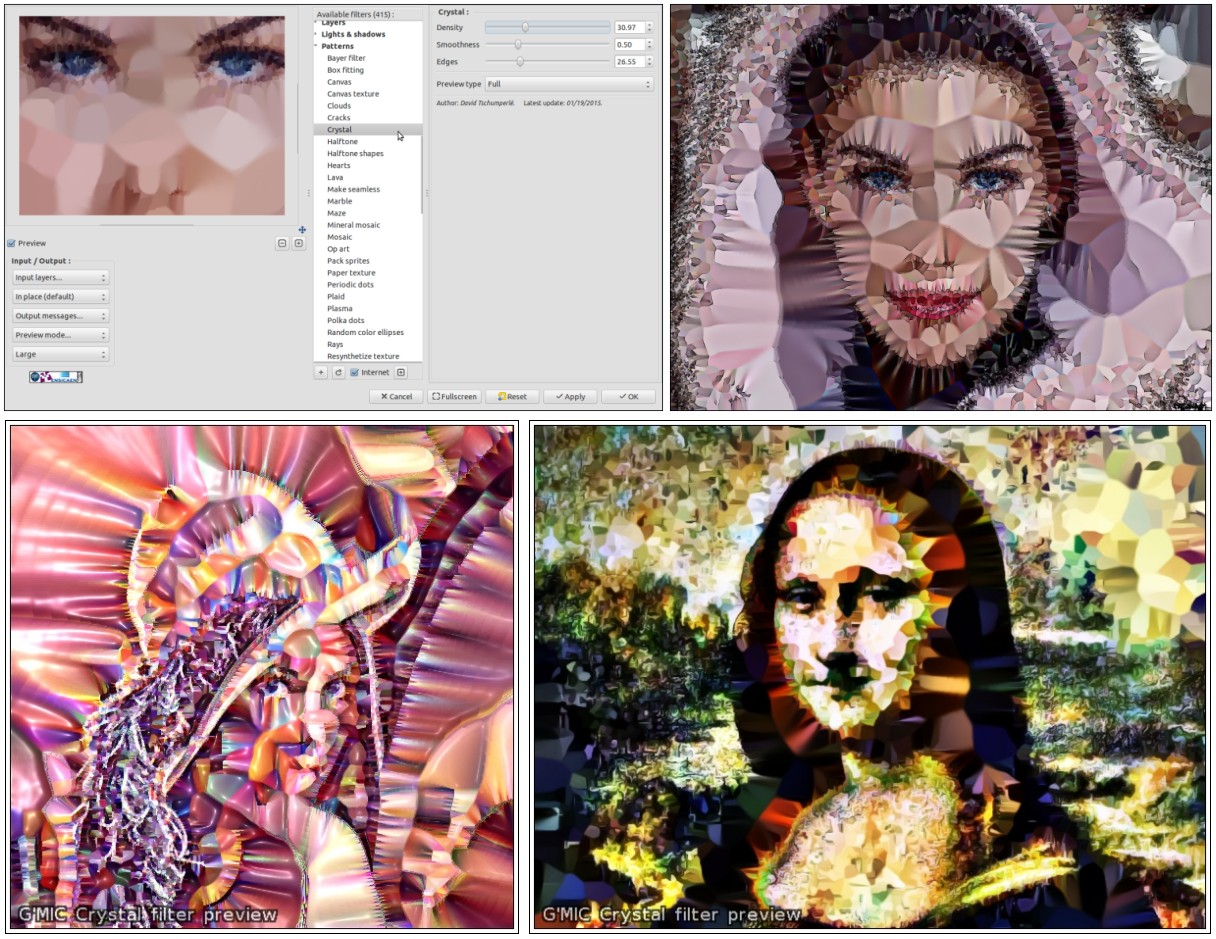Click the Reset button
The width and height of the screenshot is (1216, 939).
pyautogui.click(x=512, y=396)
